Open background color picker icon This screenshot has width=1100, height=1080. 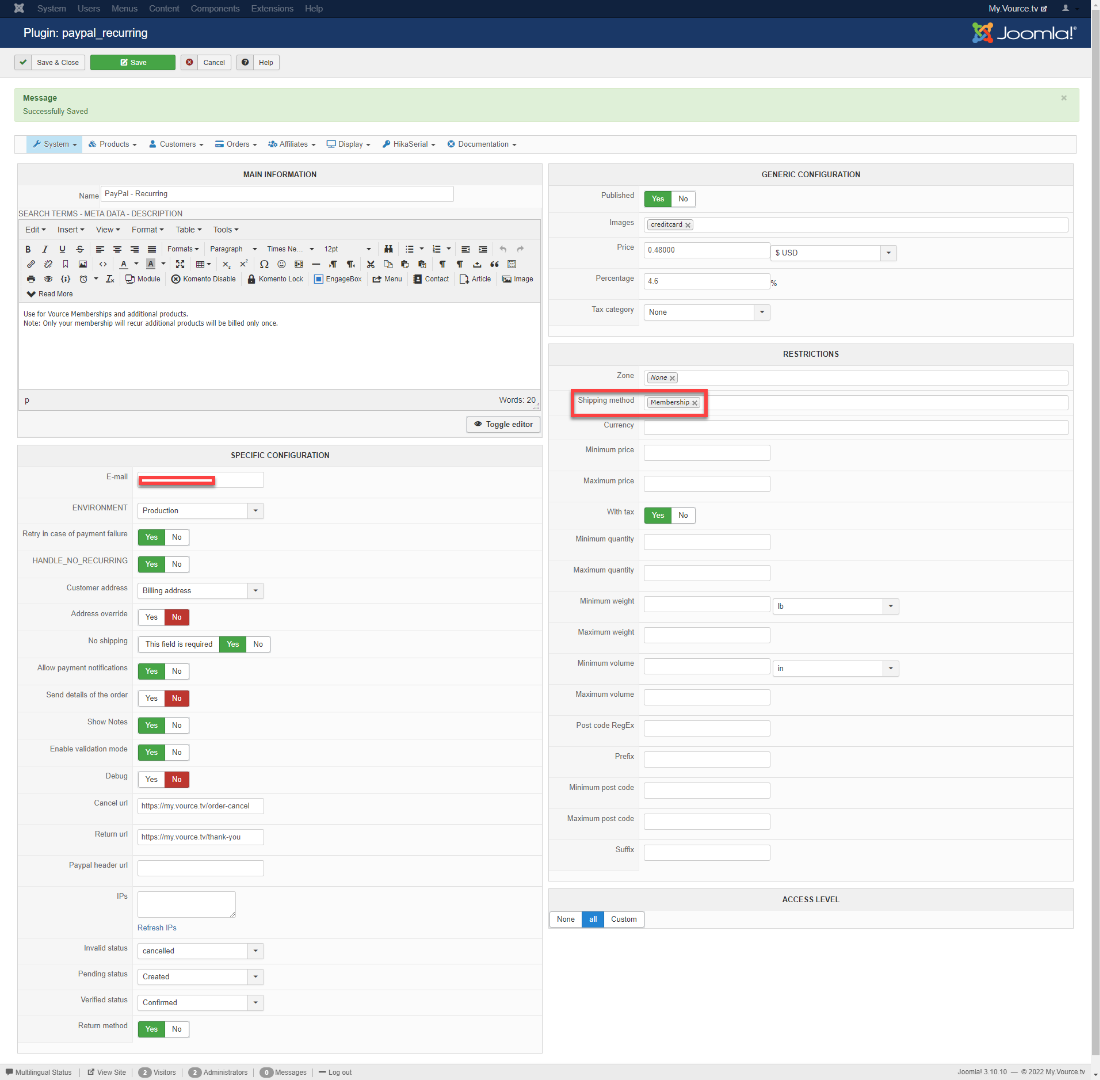click(150, 265)
